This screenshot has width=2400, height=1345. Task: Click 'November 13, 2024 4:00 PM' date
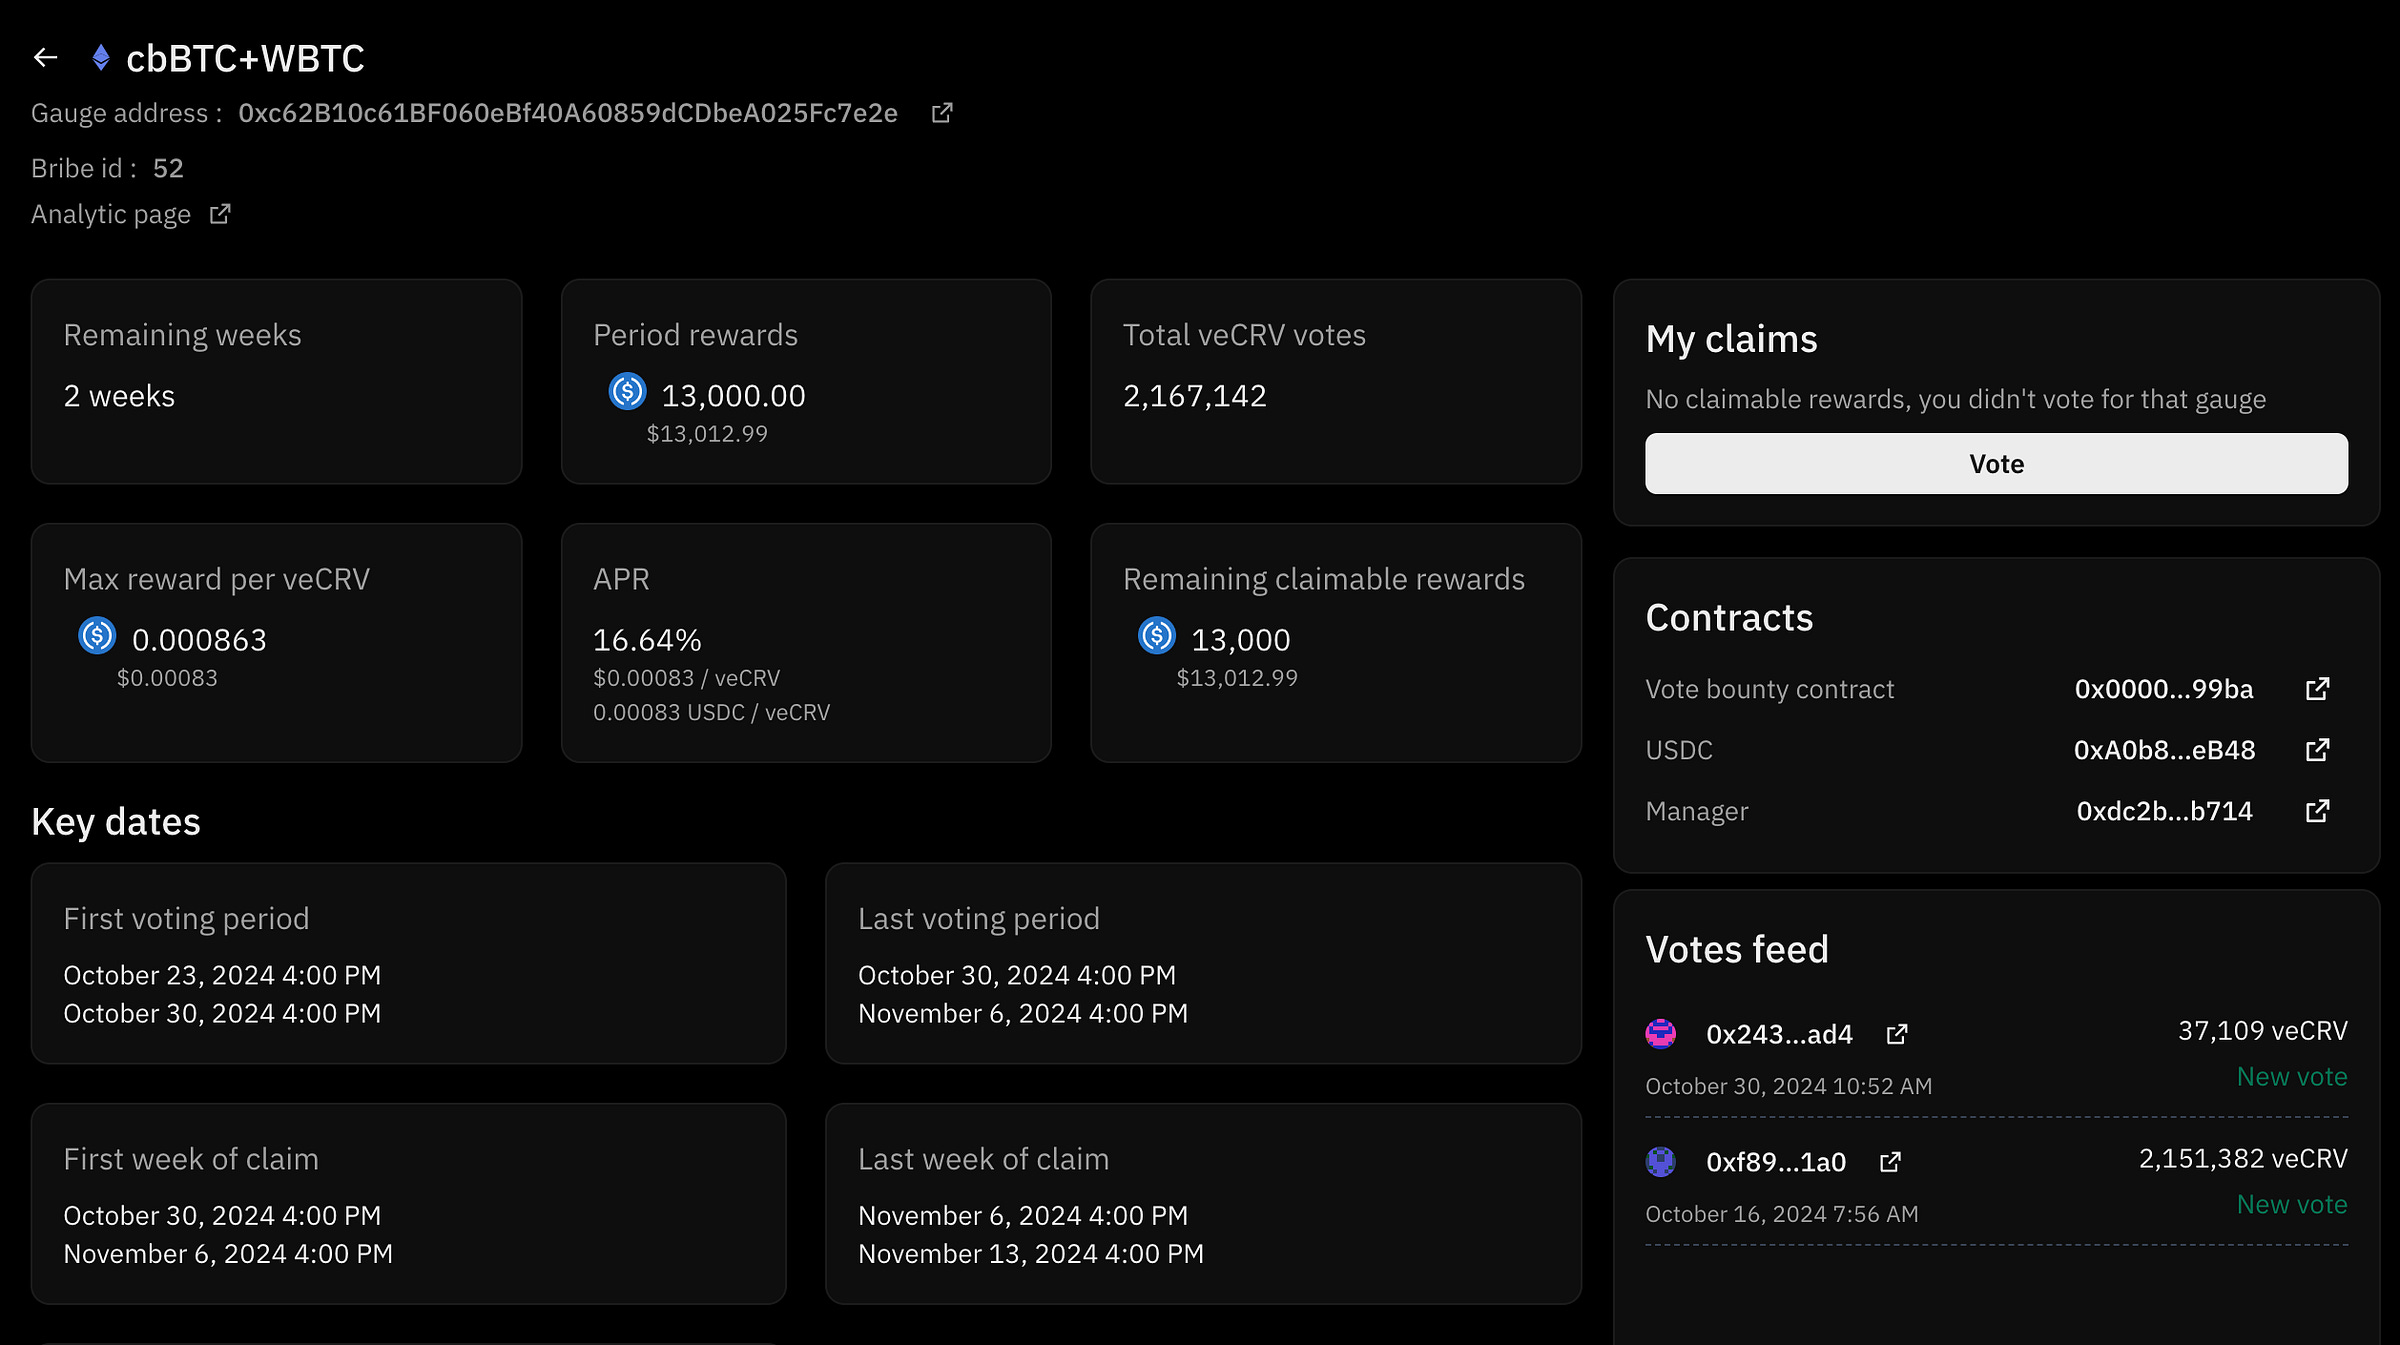(x=1030, y=1253)
